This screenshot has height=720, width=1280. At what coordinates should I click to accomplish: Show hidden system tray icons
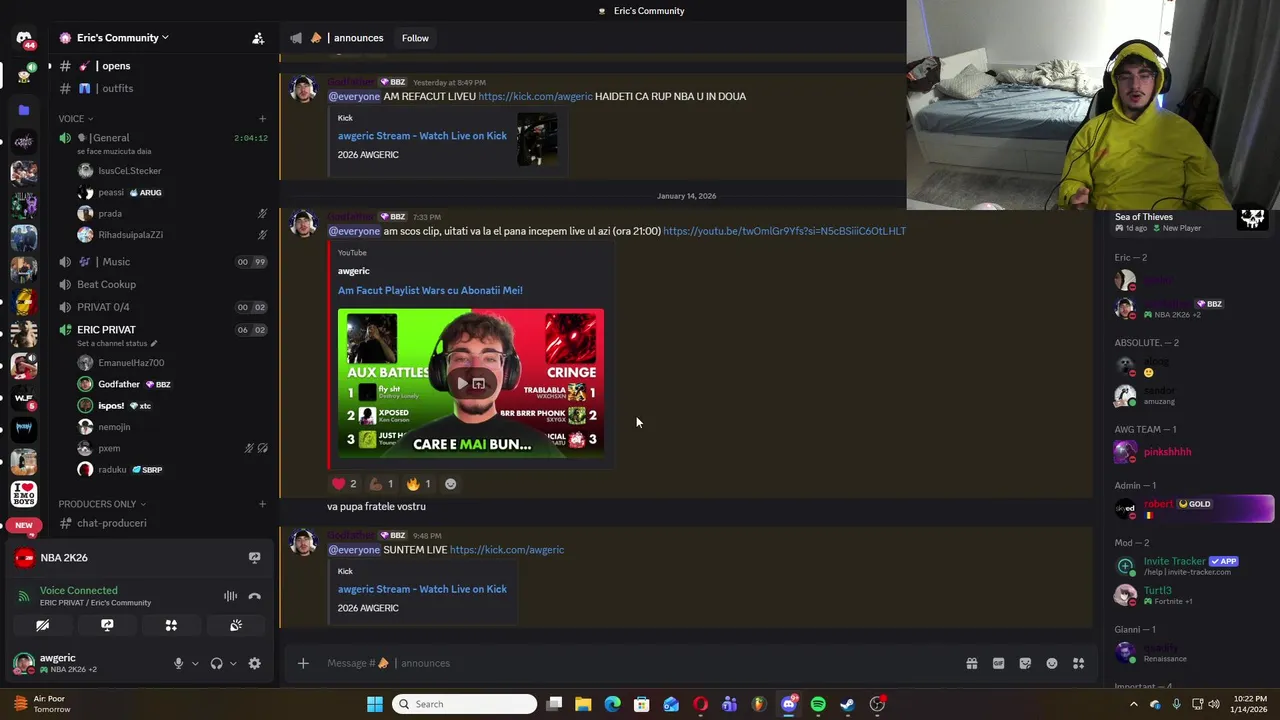pos(1133,704)
